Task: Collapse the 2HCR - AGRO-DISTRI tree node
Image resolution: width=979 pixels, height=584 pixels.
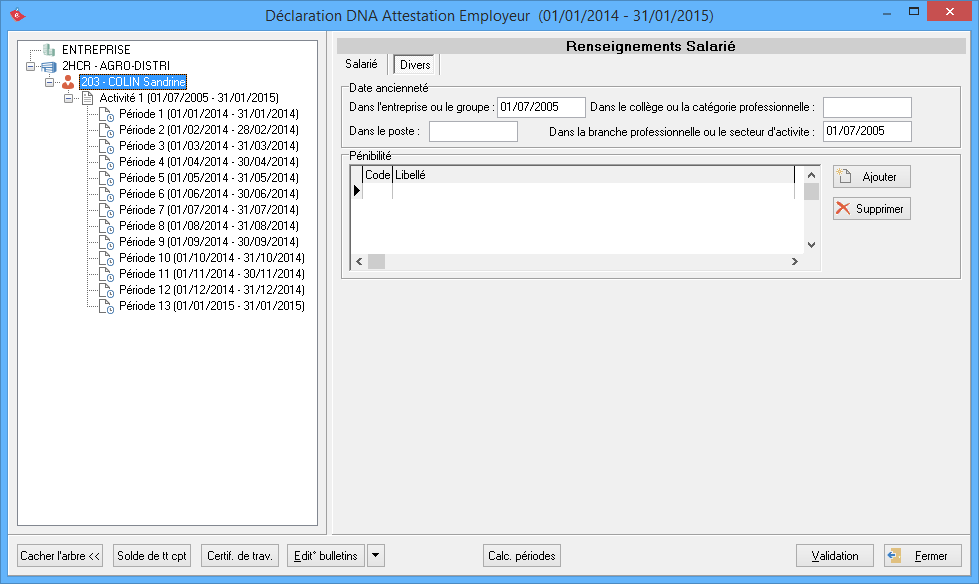Action: tap(30, 66)
